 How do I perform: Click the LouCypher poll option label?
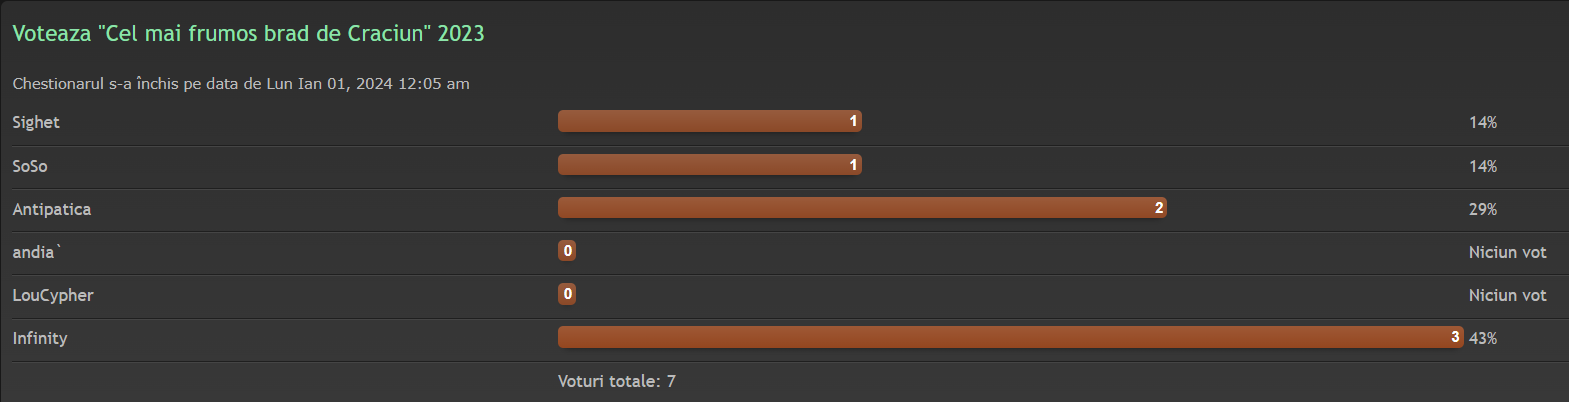[x=53, y=295]
